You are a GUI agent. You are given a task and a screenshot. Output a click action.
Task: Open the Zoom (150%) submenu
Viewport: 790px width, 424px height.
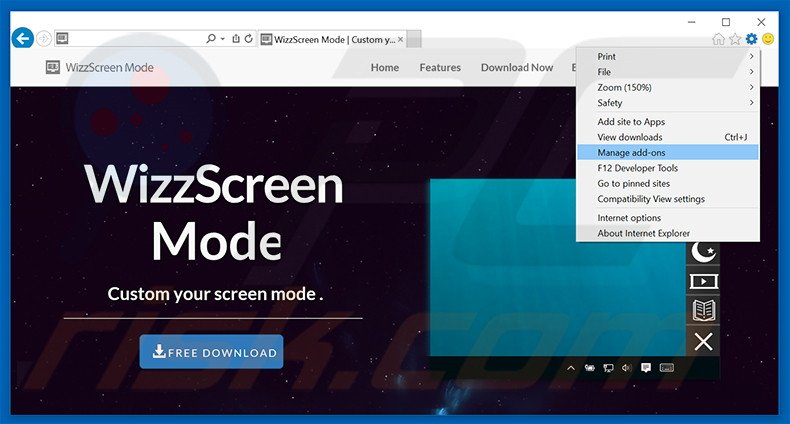tap(668, 87)
